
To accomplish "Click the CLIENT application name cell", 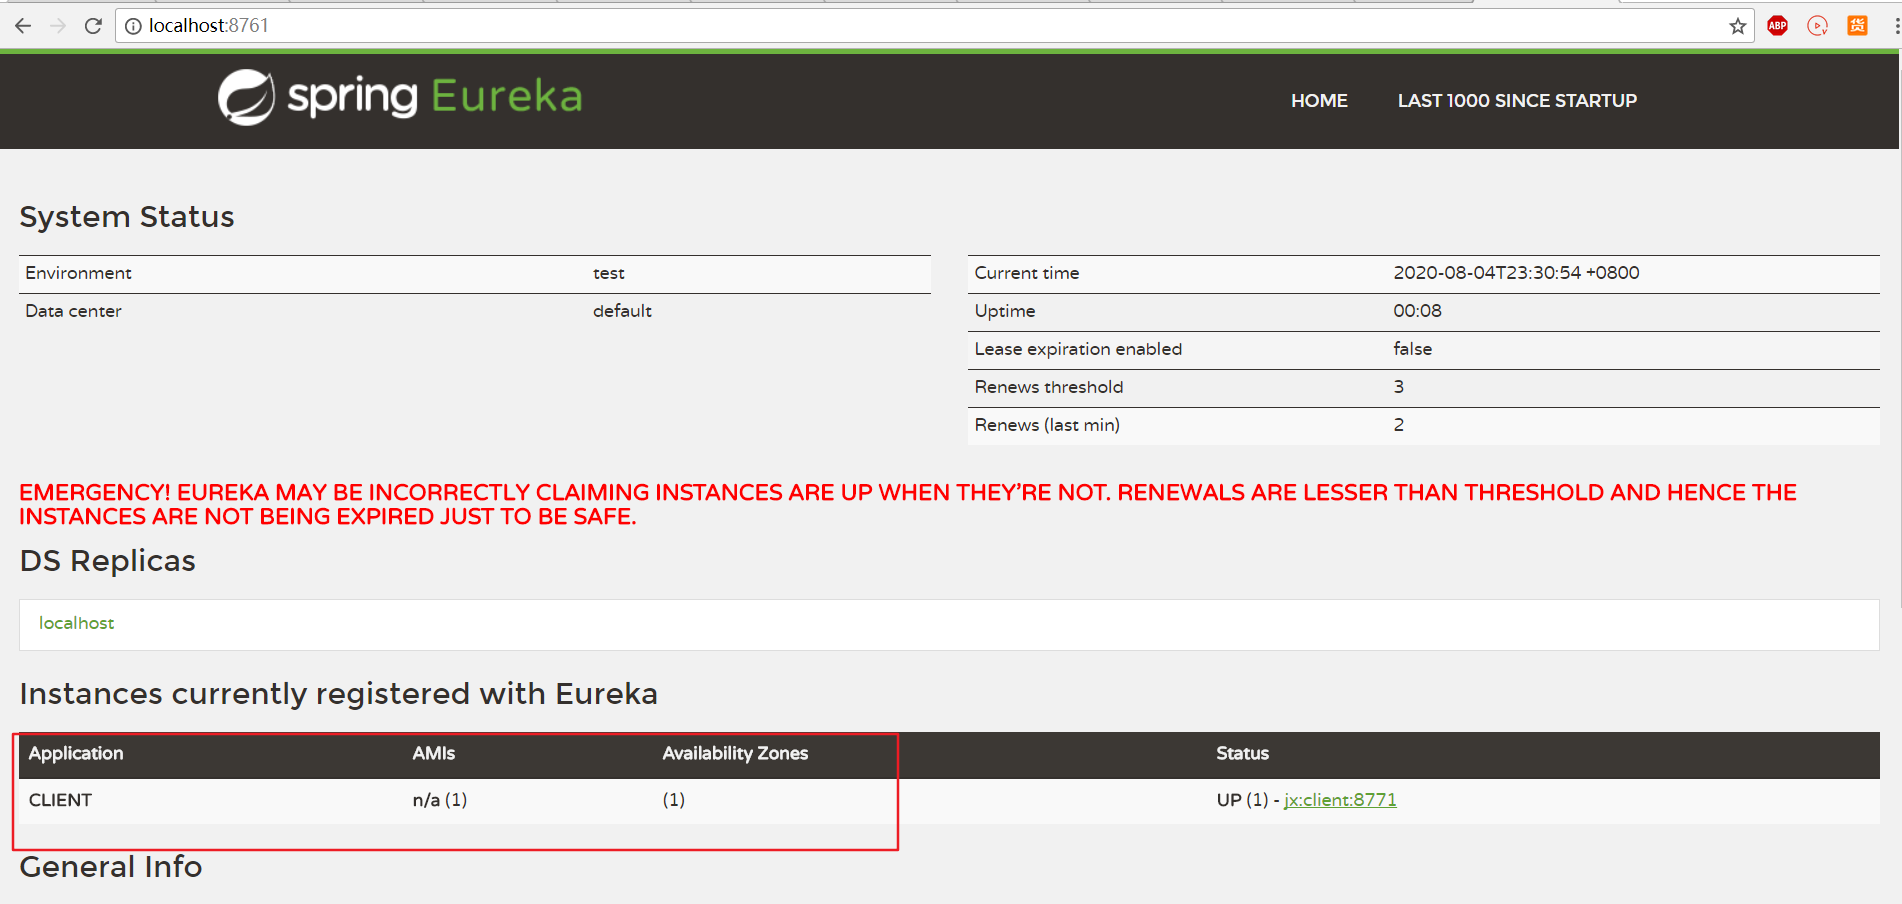I will [60, 800].
